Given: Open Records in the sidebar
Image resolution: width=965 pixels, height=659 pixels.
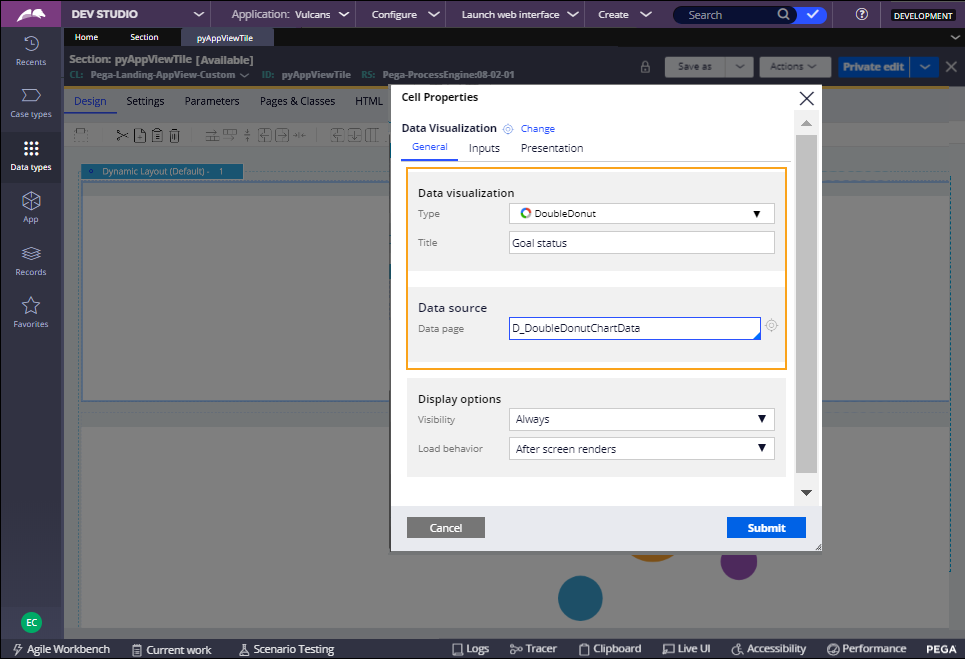Looking at the screenshot, I should click(31, 260).
